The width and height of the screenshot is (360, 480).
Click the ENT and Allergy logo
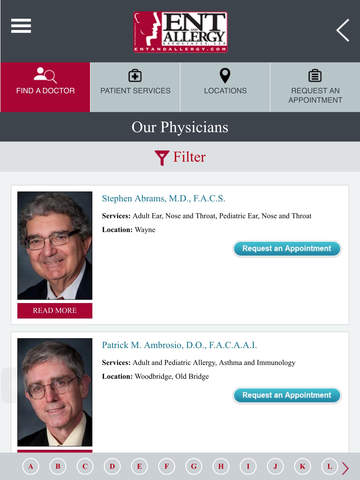coord(180,32)
